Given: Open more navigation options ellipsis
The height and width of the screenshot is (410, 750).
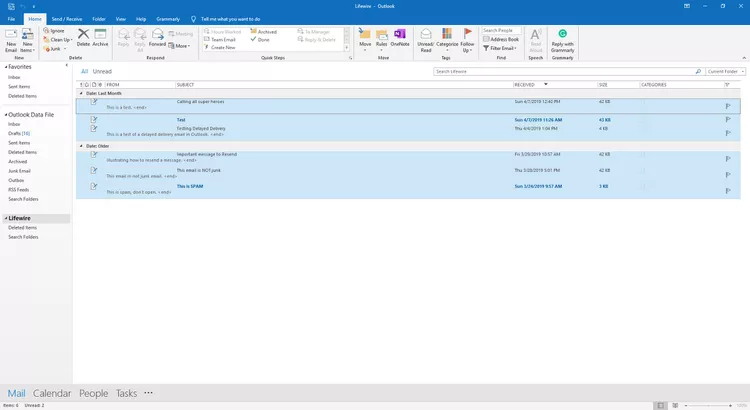Looking at the screenshot, I should coord(148,393).
